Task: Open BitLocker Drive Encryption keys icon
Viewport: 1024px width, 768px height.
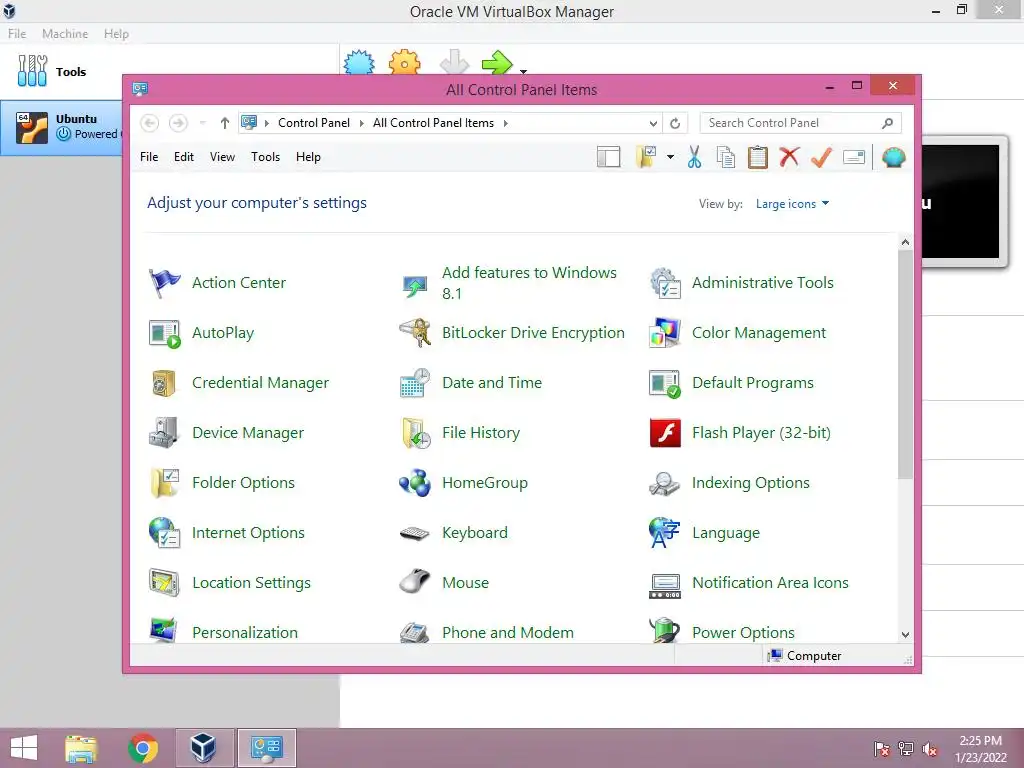Action: [x=415, y=333]
